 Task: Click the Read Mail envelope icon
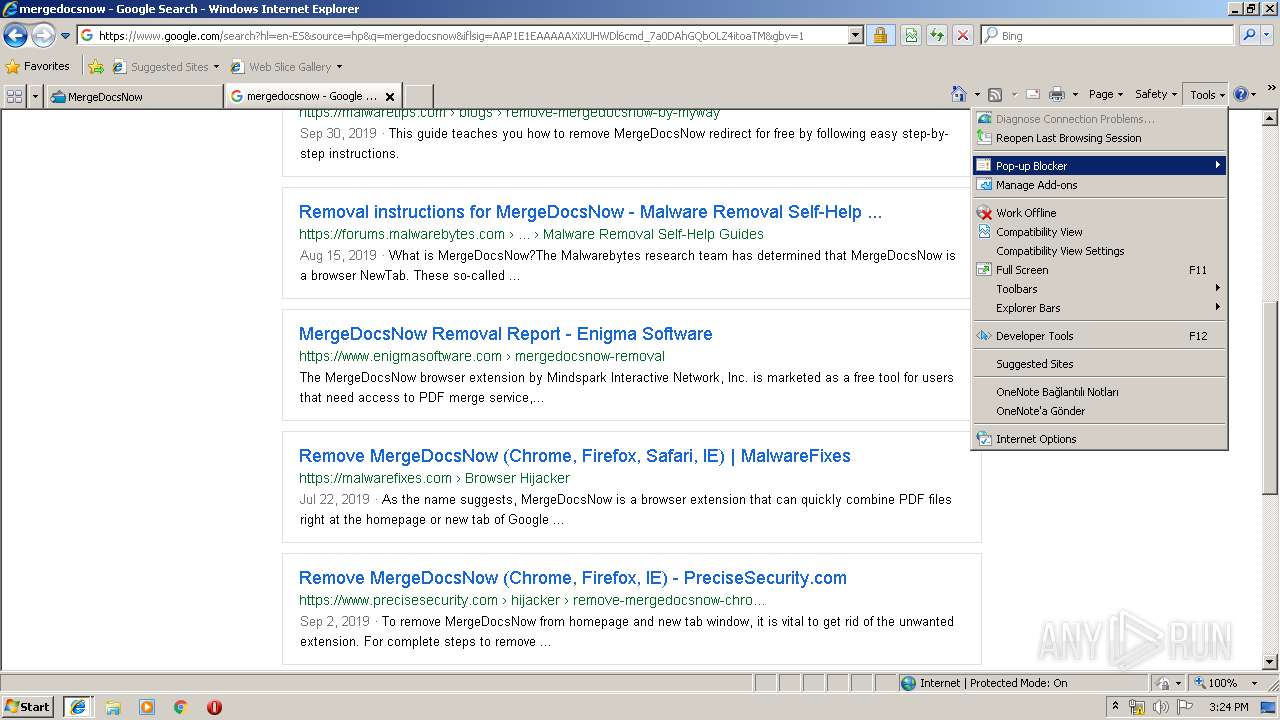[x=1033, y=94]
